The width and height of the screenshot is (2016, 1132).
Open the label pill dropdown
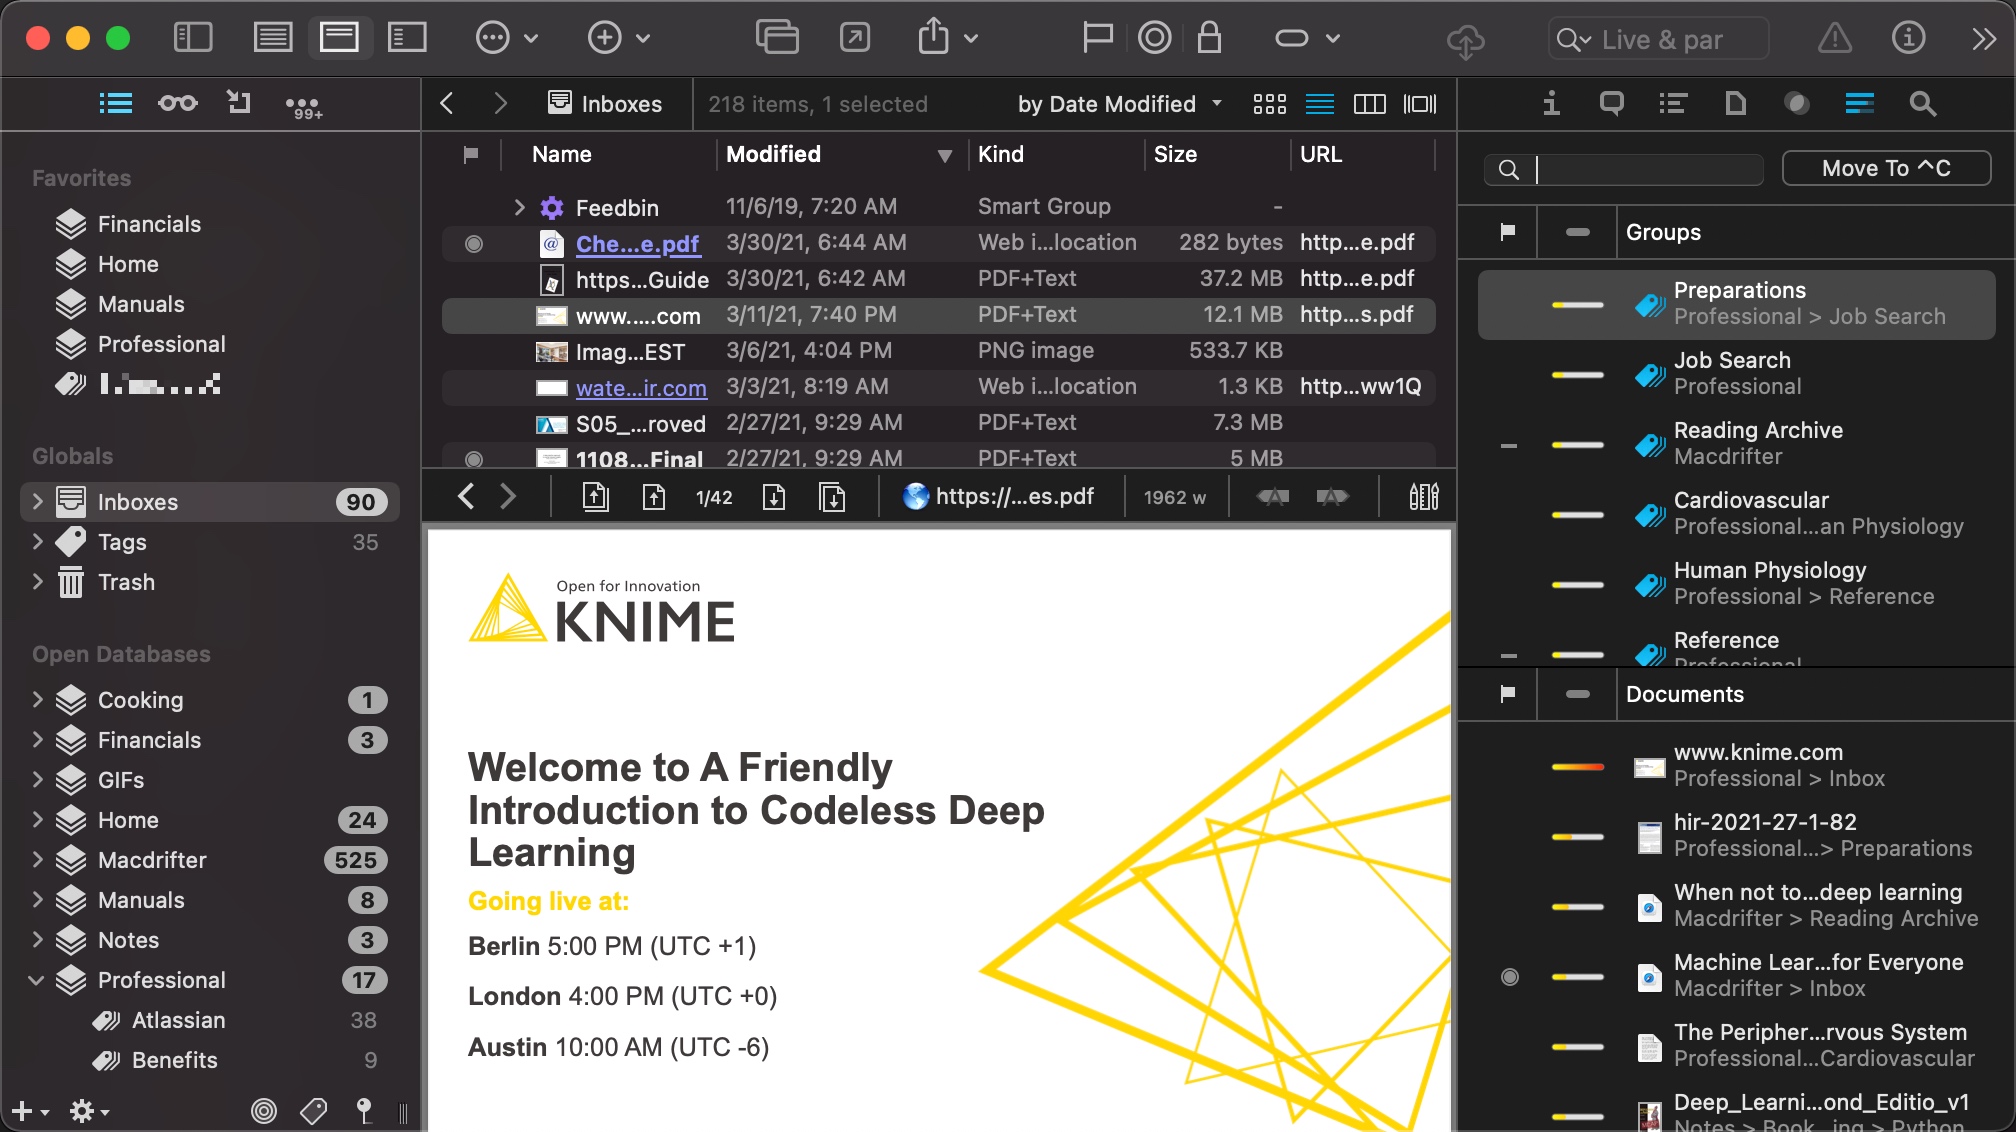click(x=1307, y=38)
